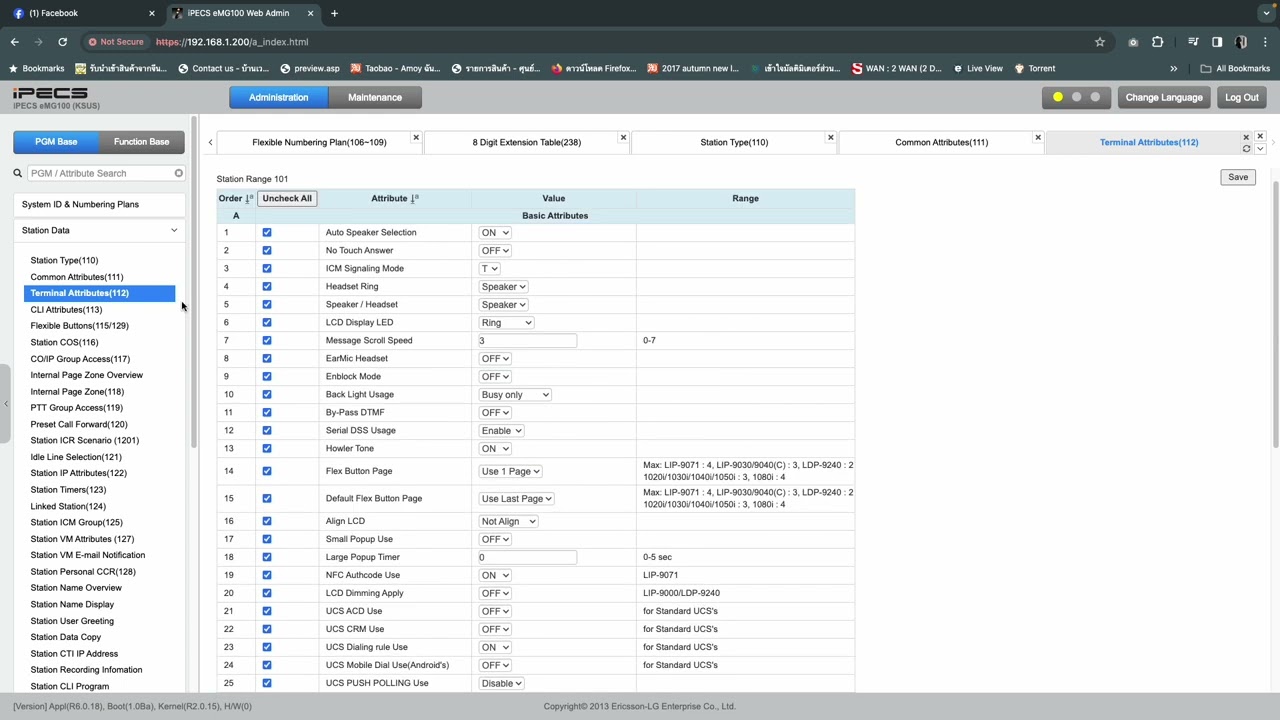Image resolution: width=1280 pixels, height=720 pixels.
Task: Click the camera screenshot extension icon
Action: point(1133,42)
